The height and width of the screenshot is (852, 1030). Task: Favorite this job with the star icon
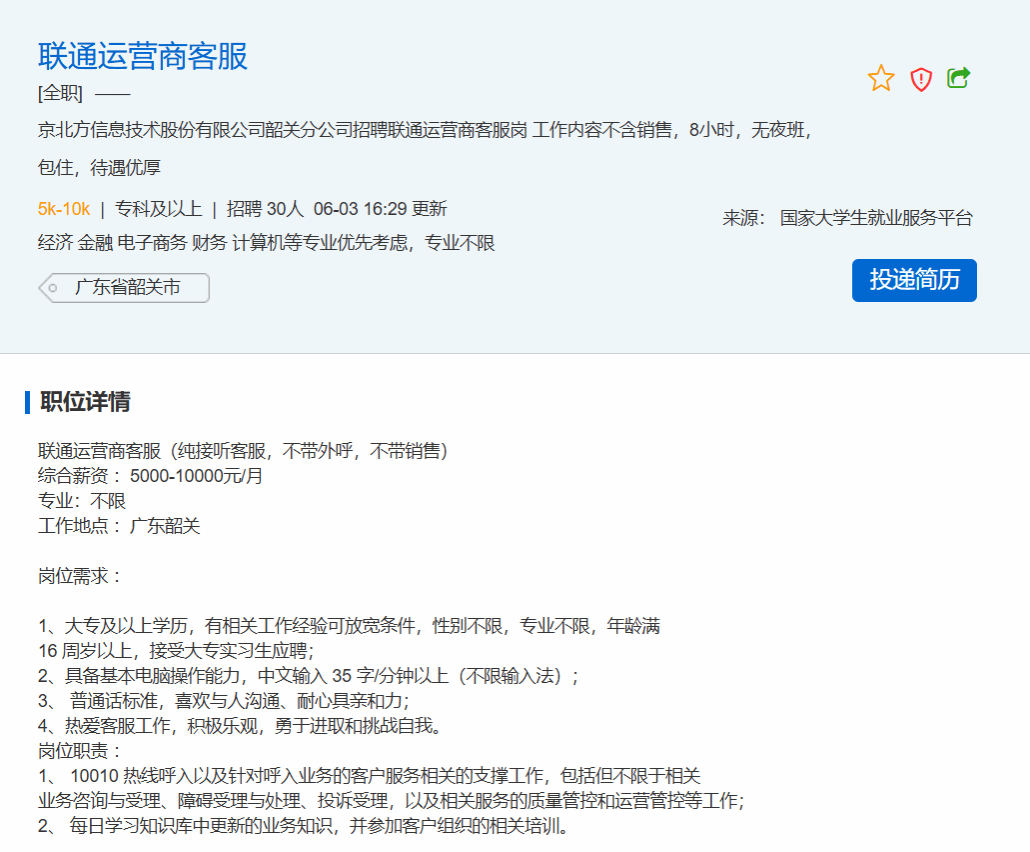[881, 79]
